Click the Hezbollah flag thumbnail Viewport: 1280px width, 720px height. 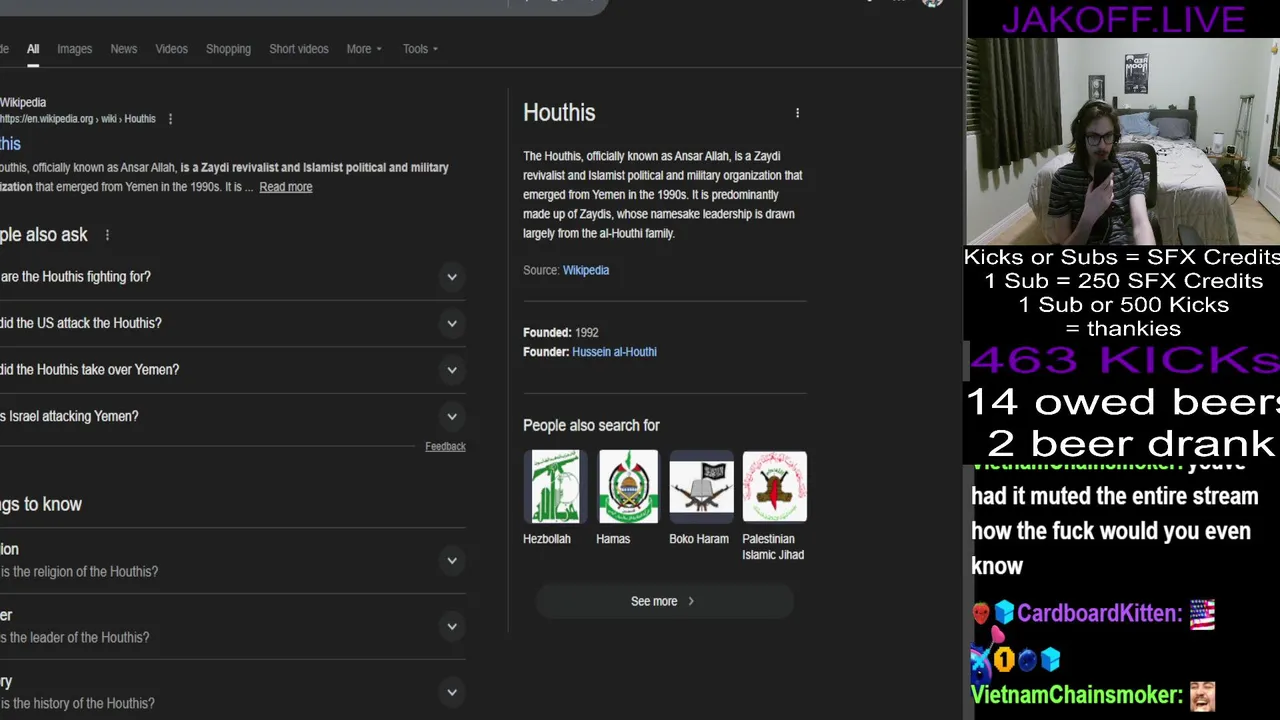coord(555,487)
